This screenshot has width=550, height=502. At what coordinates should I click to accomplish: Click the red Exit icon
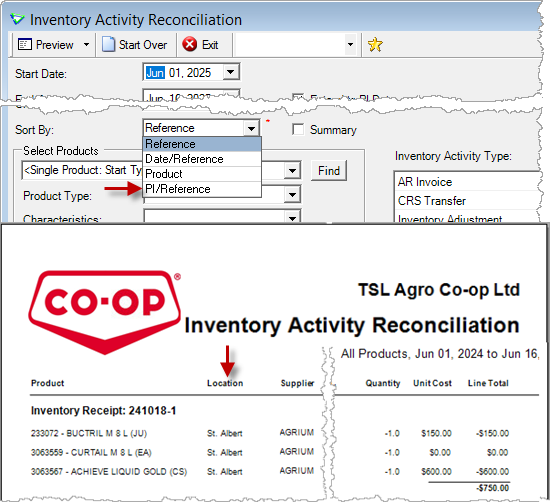(189, 44)
